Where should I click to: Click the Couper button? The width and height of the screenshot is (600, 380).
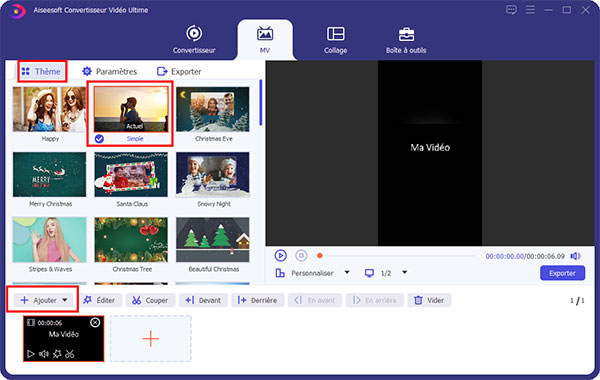tap(150, 300)
